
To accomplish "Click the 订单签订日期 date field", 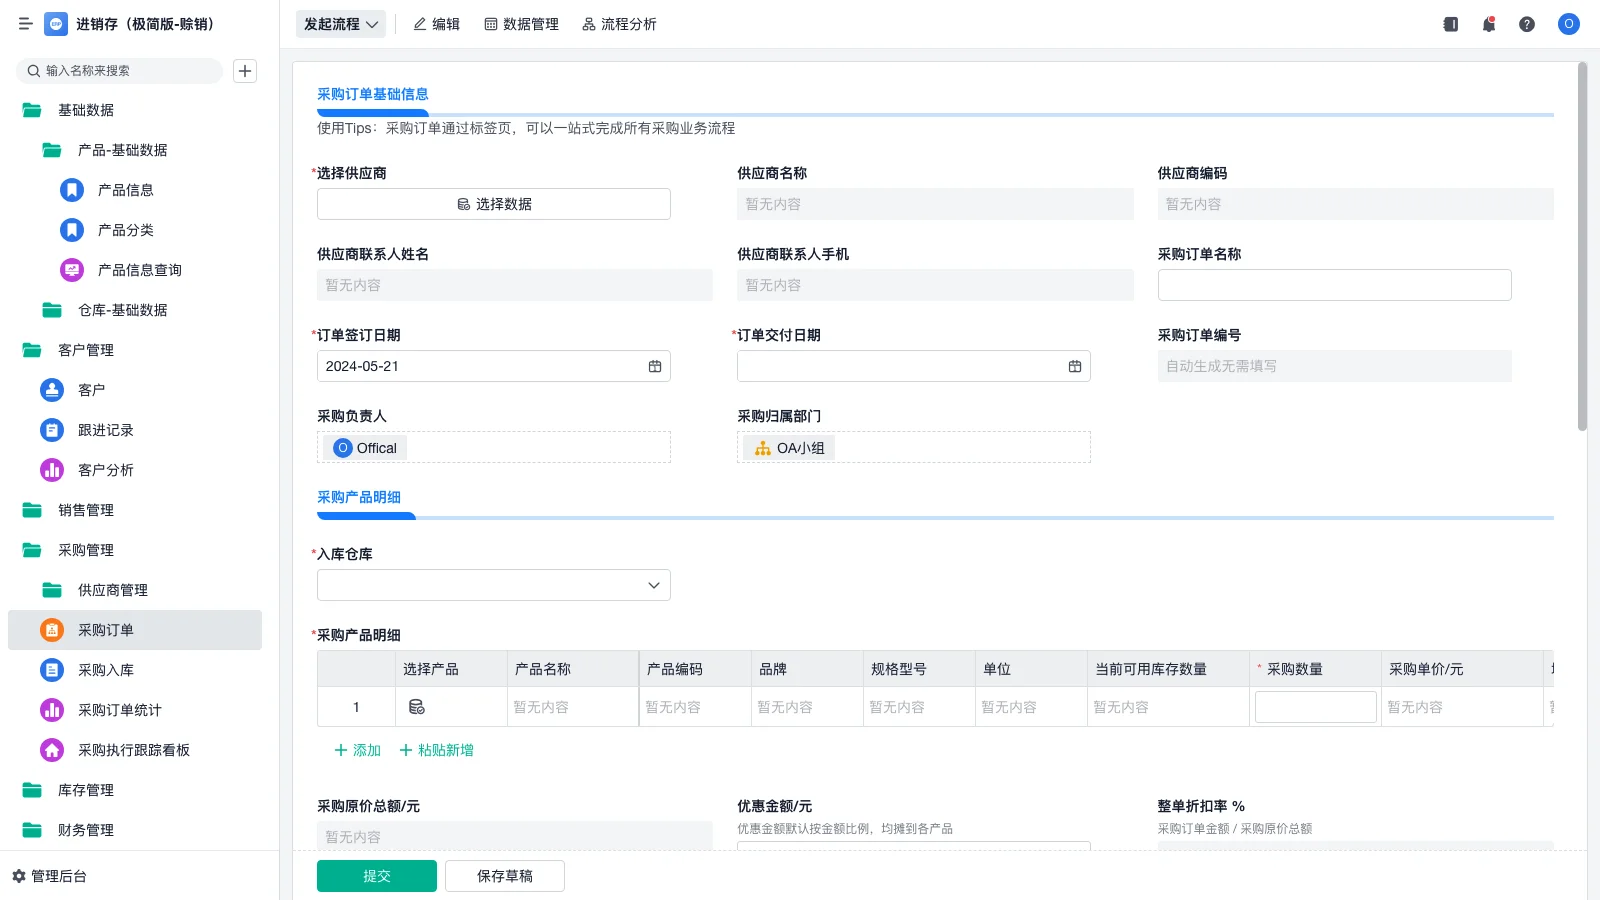I will click(x=494, y=366).
